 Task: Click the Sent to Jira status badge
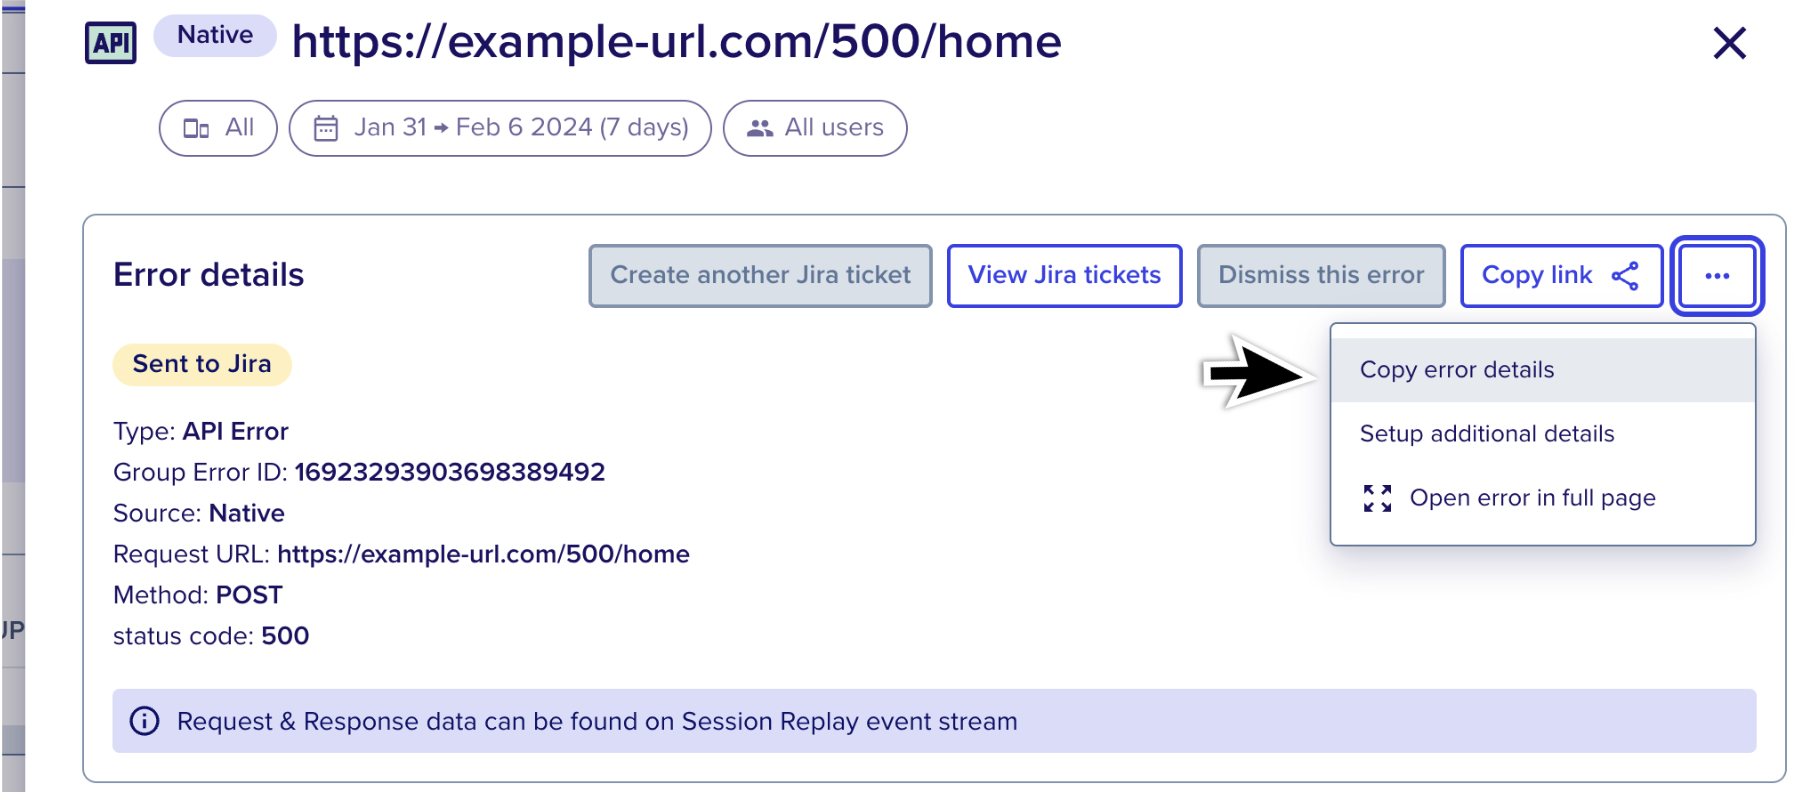point(202,364)
